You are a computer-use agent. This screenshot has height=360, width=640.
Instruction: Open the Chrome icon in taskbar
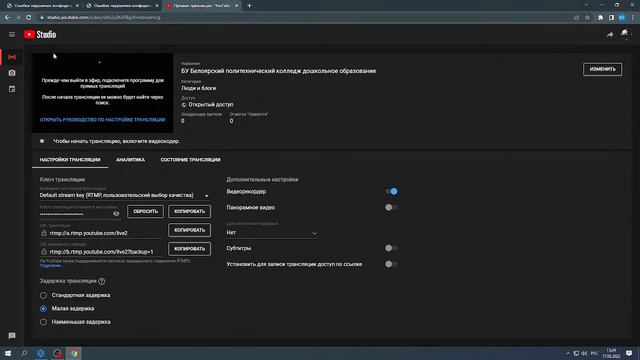click(x=74, y=353)
